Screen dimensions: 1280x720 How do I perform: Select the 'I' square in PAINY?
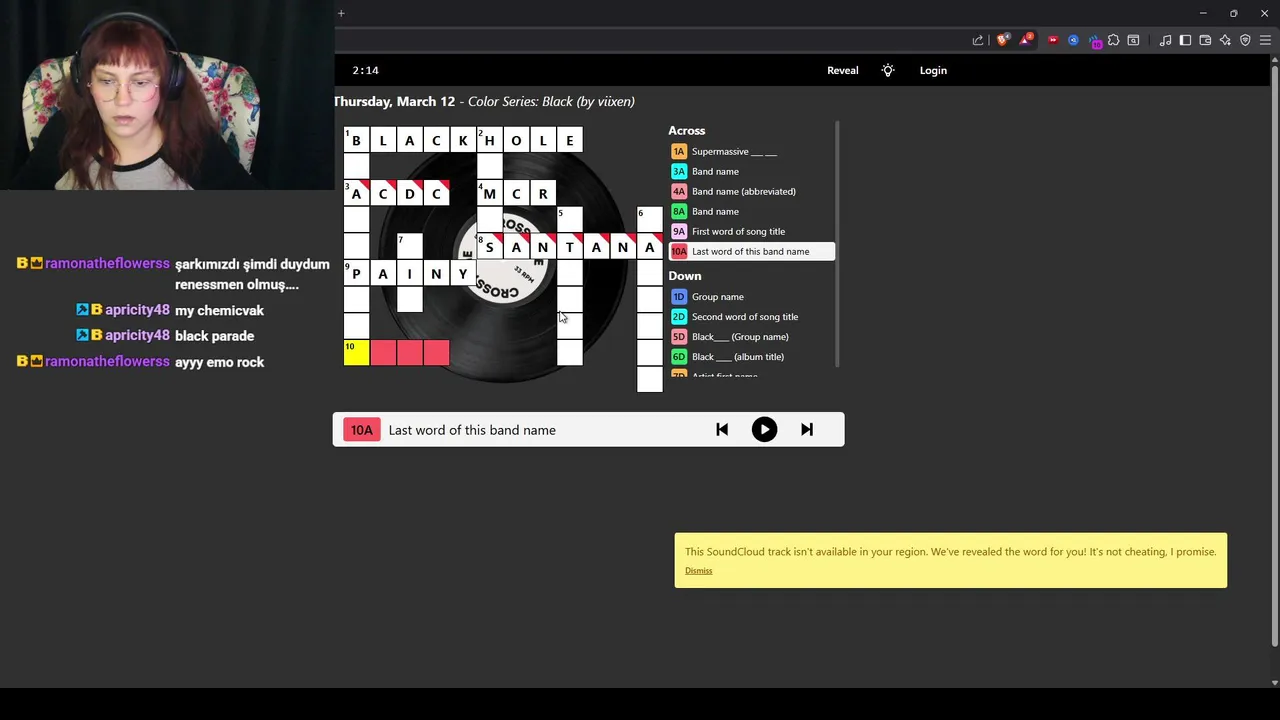(x=409, y=273)
